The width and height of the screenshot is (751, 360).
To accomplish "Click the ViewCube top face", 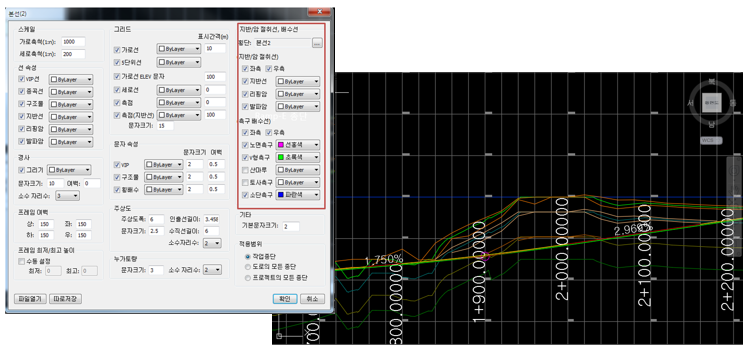I will (712, 103).
